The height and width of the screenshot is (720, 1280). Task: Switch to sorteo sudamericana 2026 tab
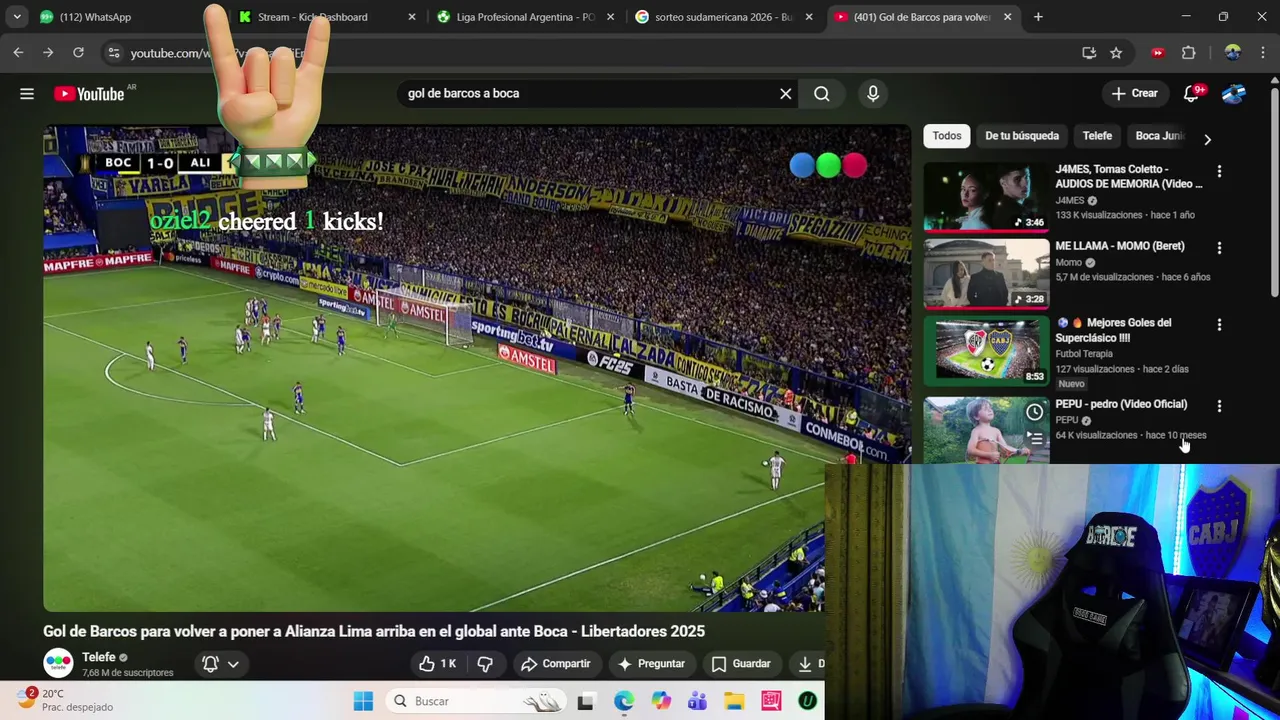tap(724, 17)
